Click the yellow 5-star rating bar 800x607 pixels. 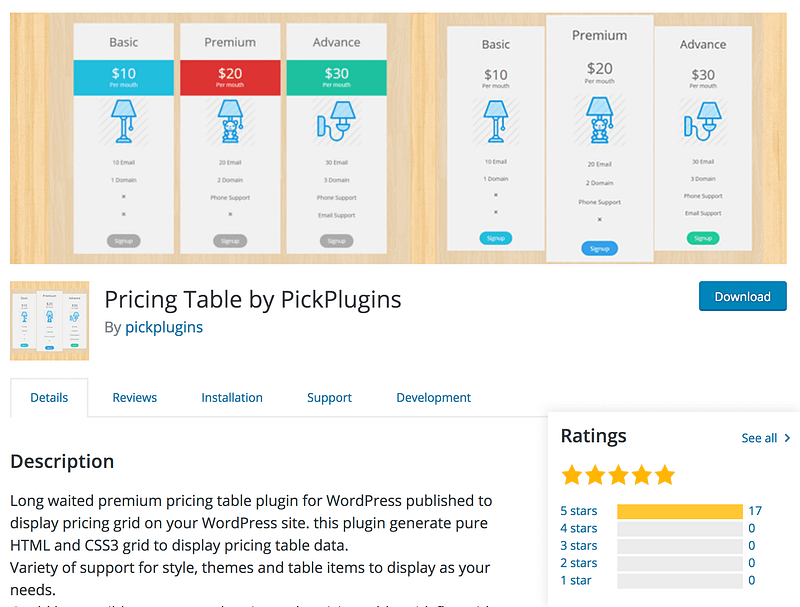tap(680, 510)
